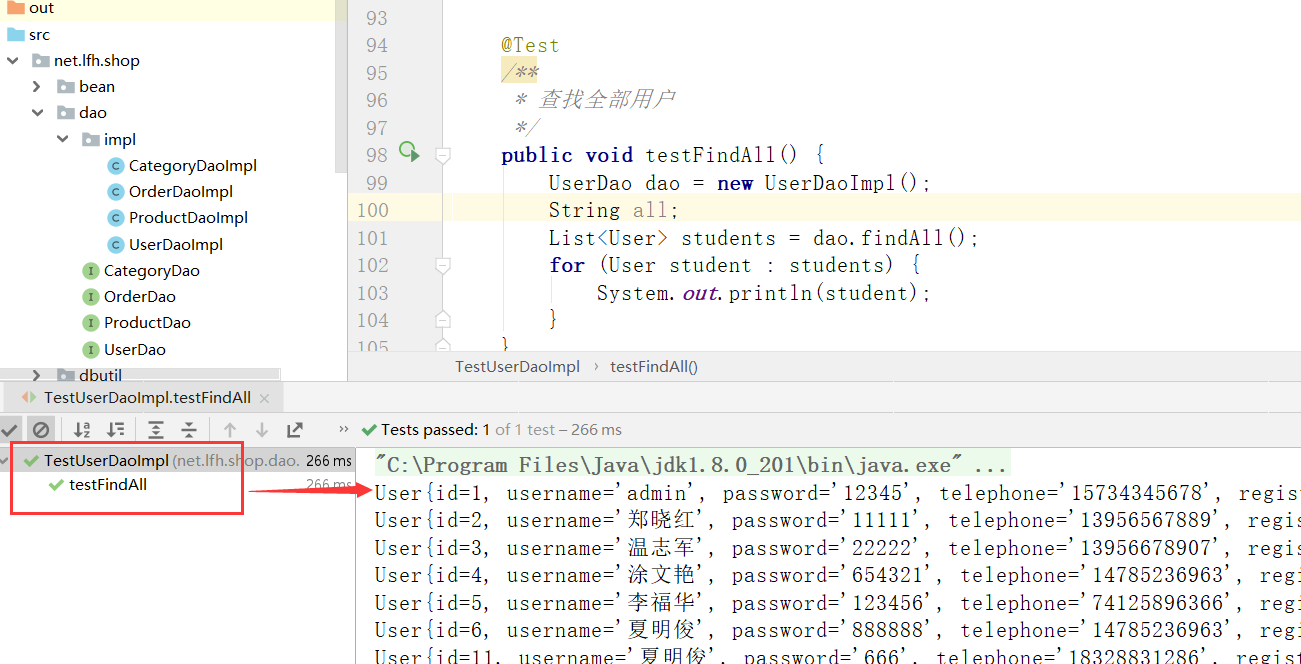The height and width of the screenshot is (664, 1301).
Task: Open the CategoryDaoImpl class
Action: (x=193, y=165)
